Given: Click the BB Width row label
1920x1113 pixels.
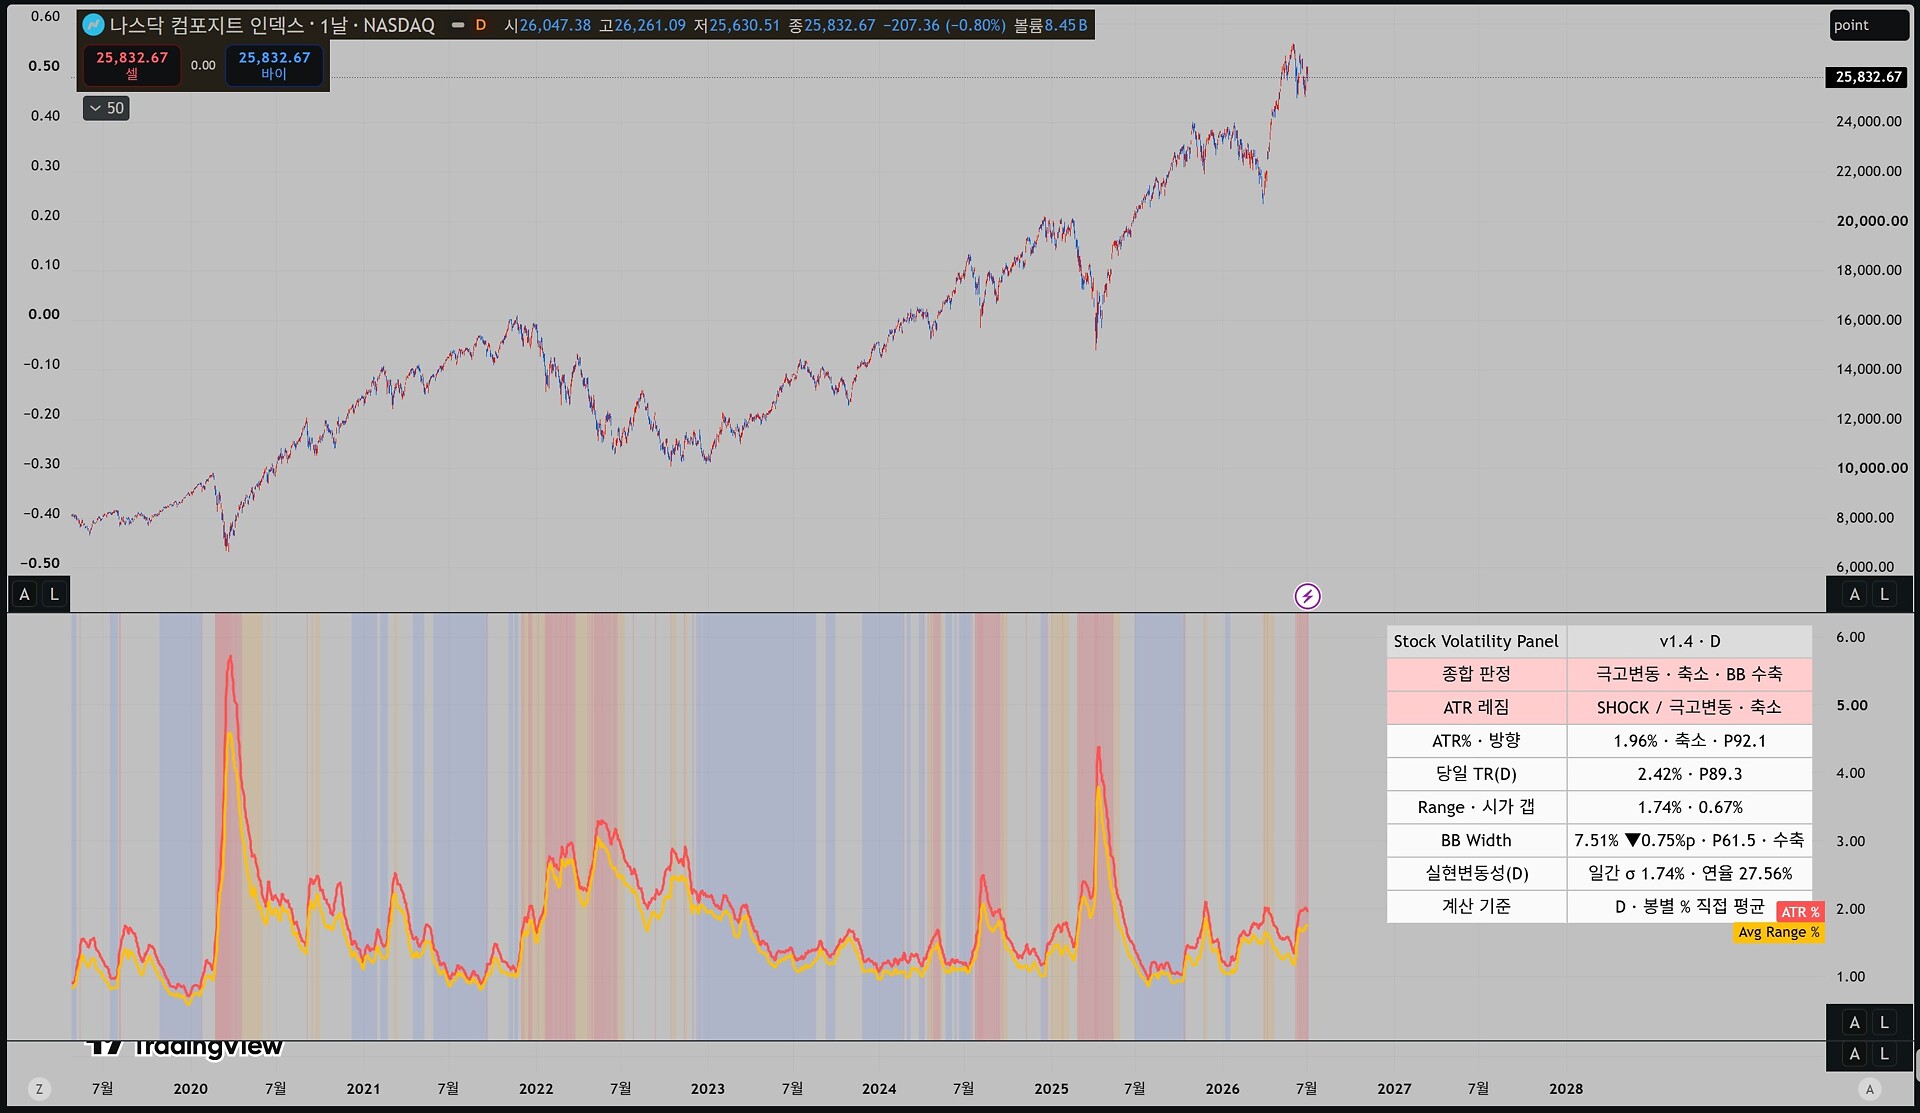Looking at the screenshot, I should click(1476, 840).
